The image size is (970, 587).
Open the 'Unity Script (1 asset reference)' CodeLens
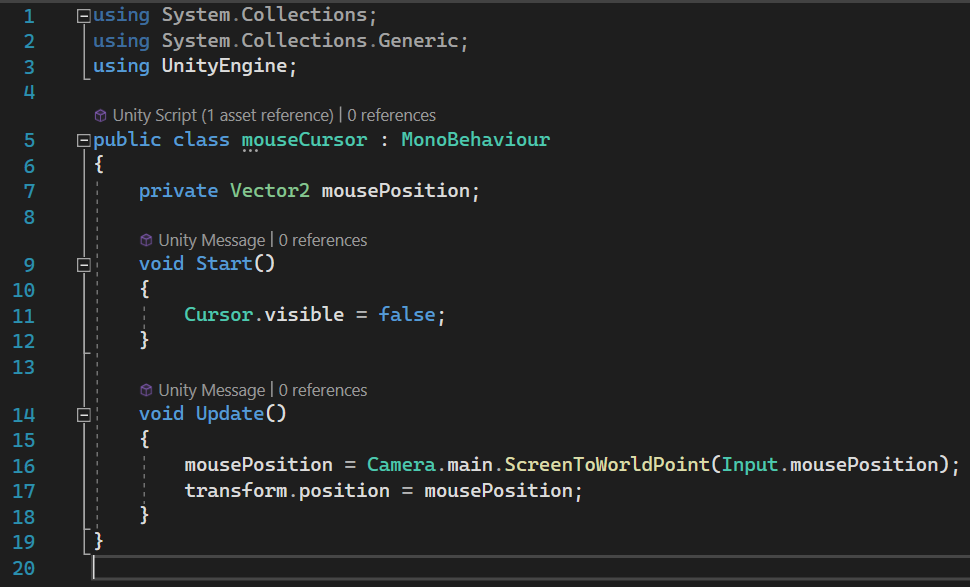coord(222,116)
